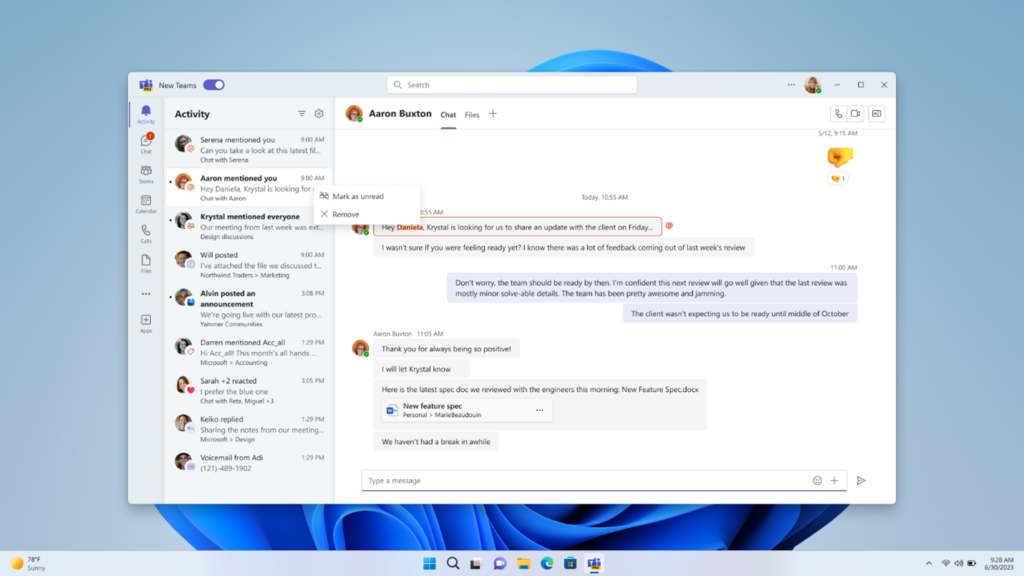This screenshot has width=1024, height=576.
Task: Open the chat details side pane icon
Action: tap(876, 114)
